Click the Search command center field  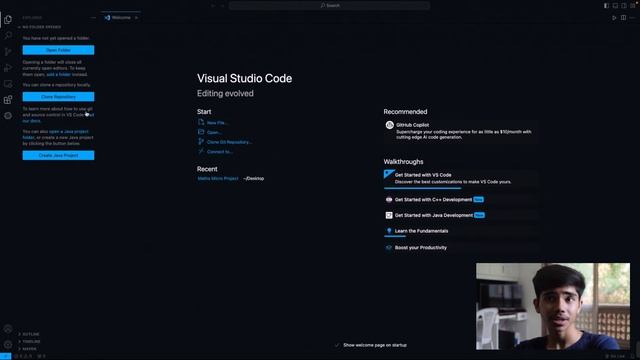[329, 5]
